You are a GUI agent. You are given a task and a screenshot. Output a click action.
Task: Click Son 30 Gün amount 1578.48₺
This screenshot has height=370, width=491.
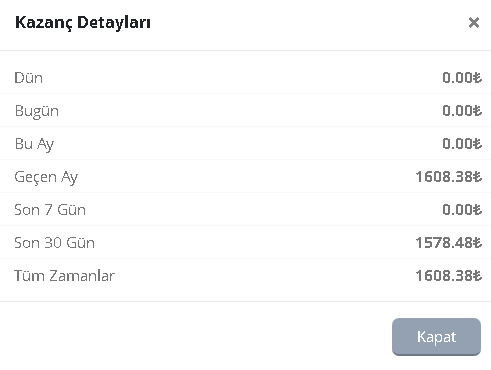[x=449, y=243]
